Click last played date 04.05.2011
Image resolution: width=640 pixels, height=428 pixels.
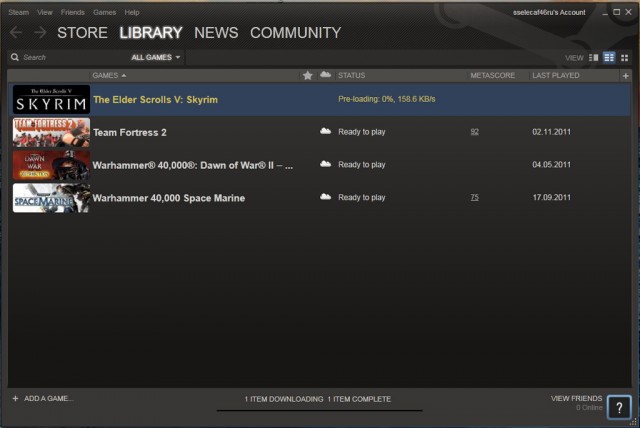click(x=551, y=164)
